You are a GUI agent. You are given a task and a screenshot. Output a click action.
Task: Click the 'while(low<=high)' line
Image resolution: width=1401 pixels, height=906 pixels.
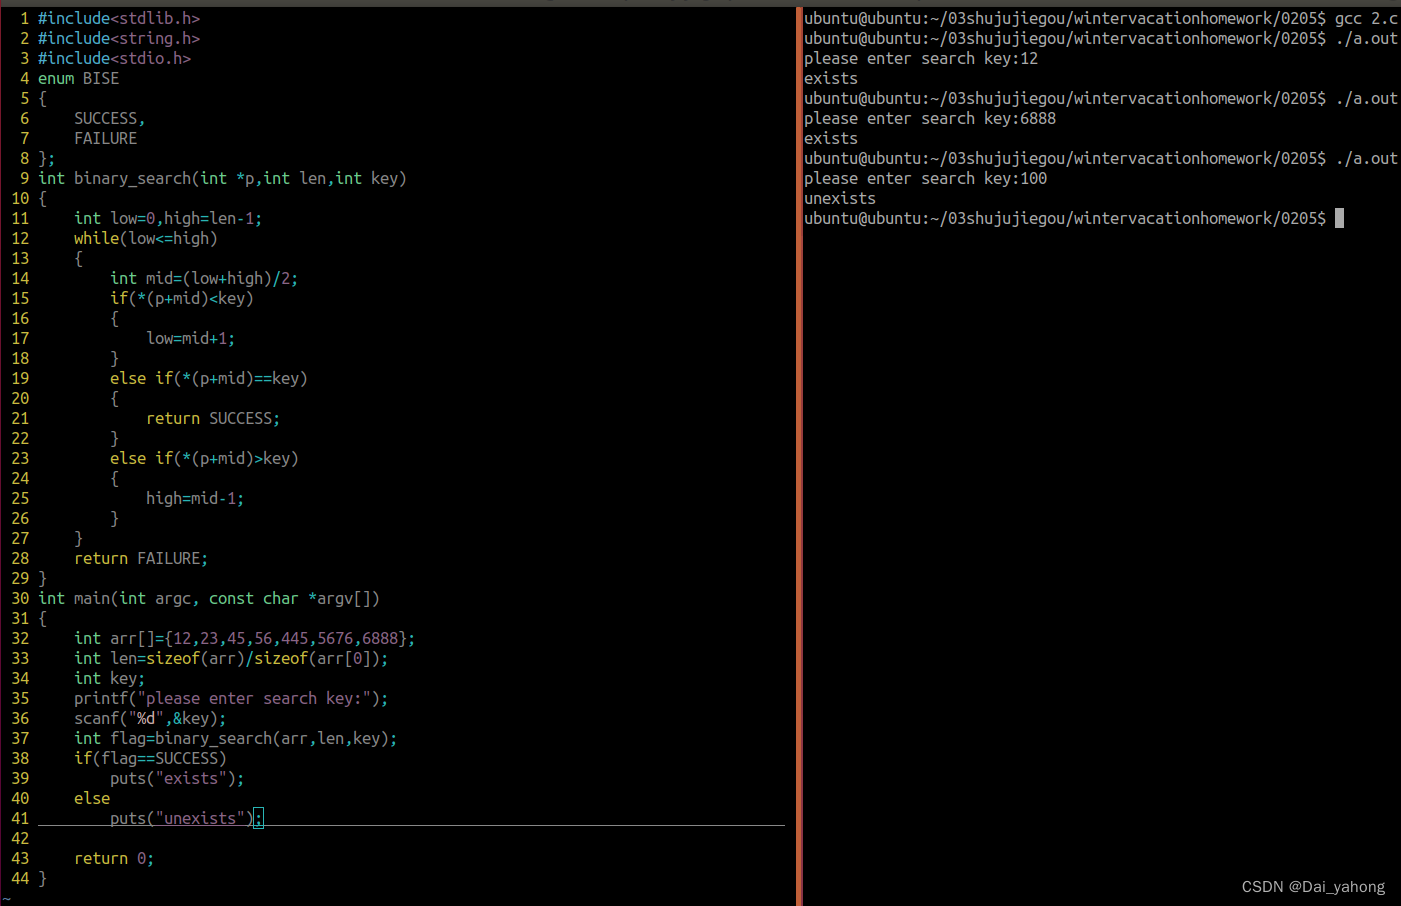(x=145, y=238)
